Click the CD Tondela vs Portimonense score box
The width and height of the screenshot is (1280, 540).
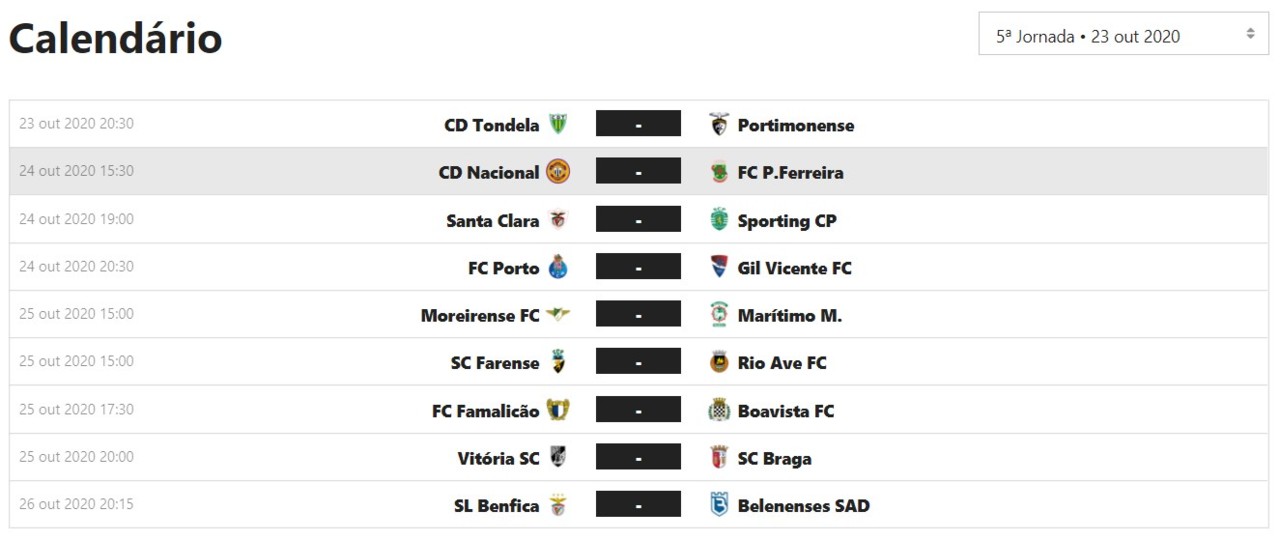pyautogui.click(x=638, y=124)
